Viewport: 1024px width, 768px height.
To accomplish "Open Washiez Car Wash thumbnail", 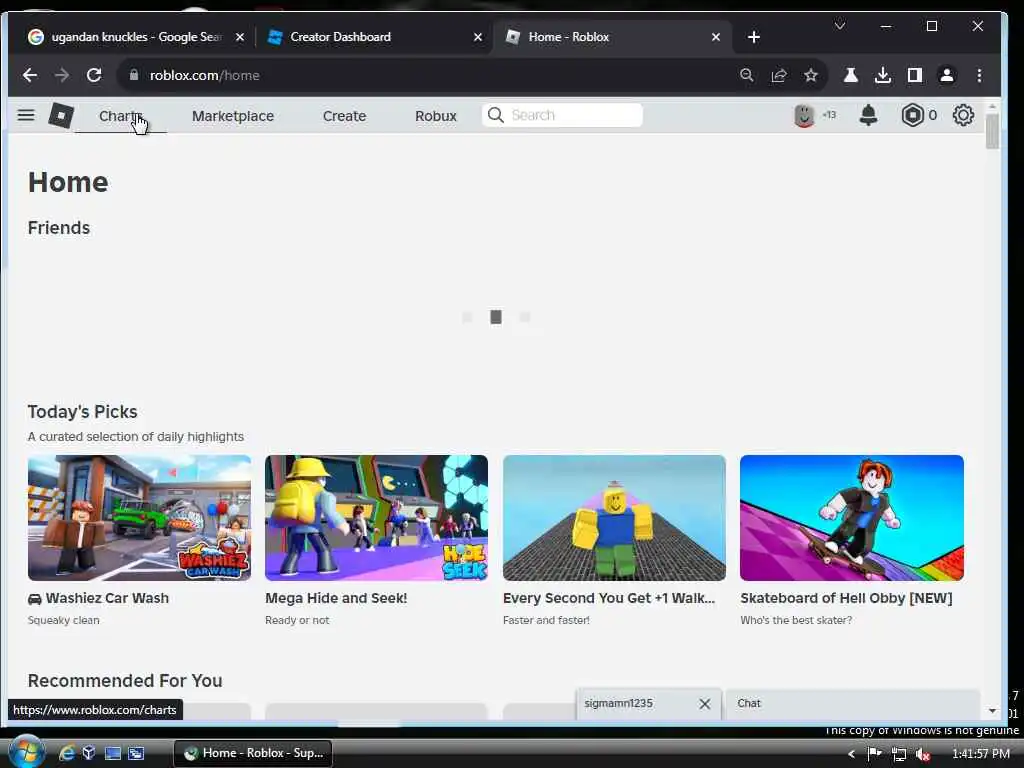I will [x=139, y=518].
